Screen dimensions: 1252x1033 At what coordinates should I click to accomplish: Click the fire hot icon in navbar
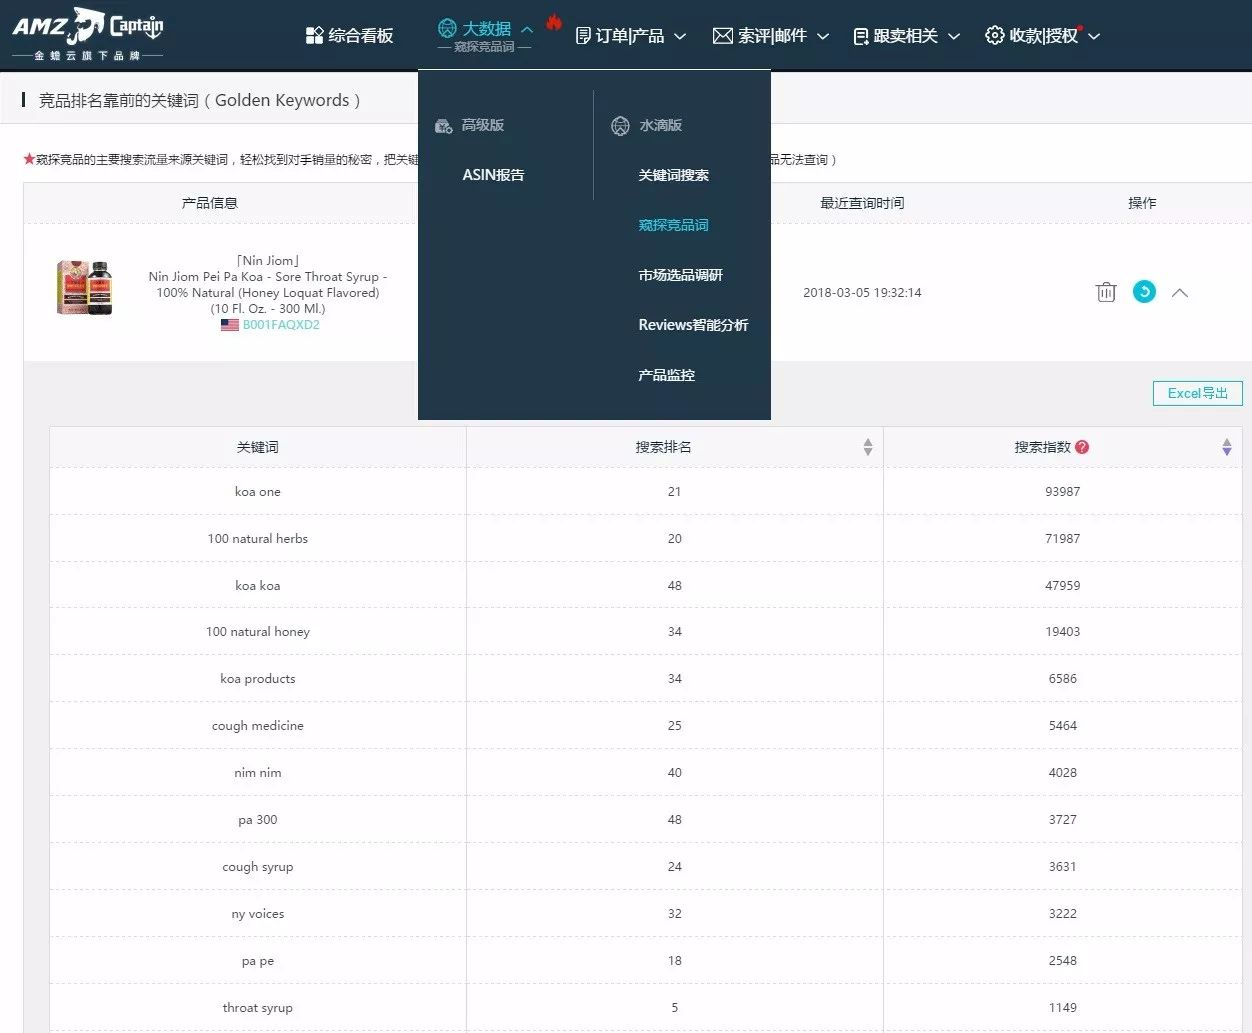coord(554,22)
